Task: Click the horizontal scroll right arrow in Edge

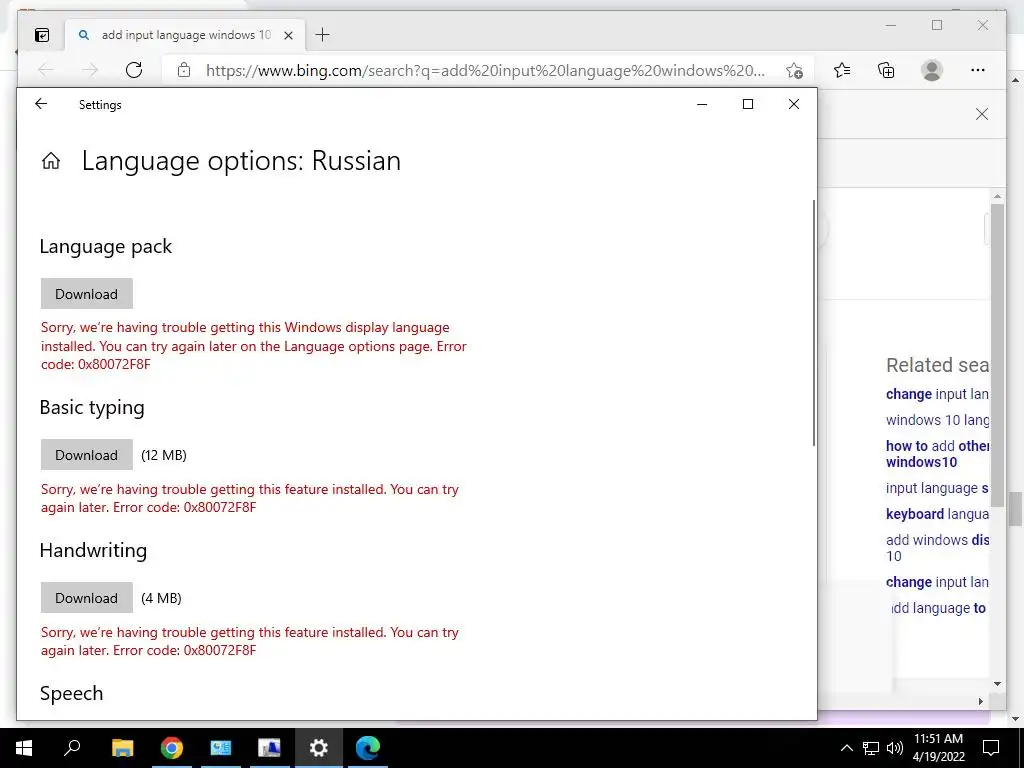Action: 981,701
